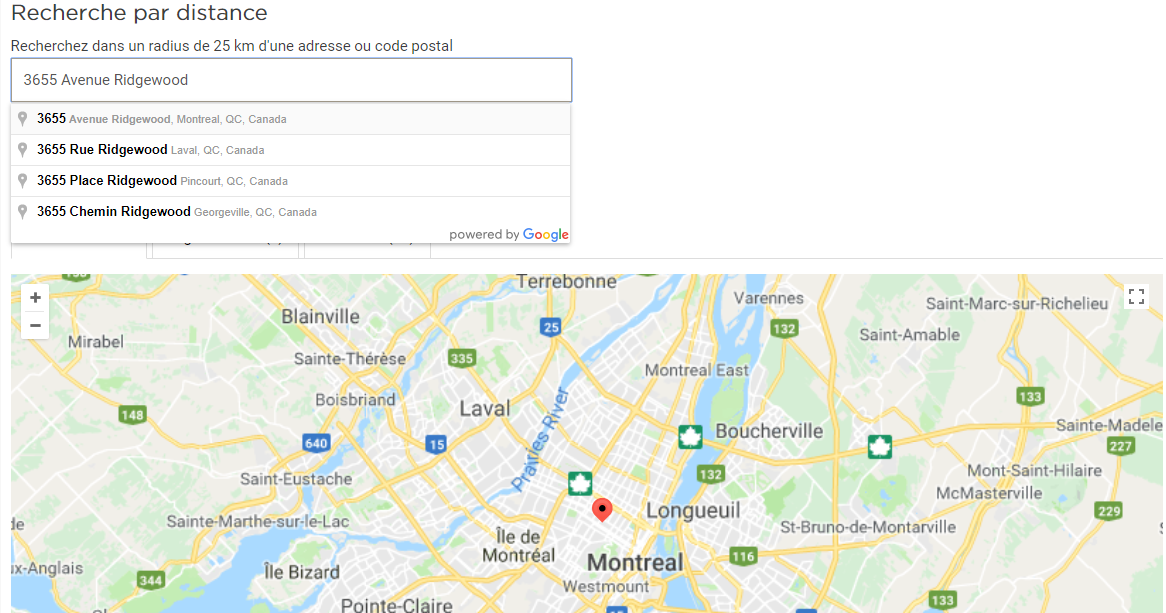Click green maple leaf marker beside Prairies River
1166x613 pixels.
(x=578, y=484)
